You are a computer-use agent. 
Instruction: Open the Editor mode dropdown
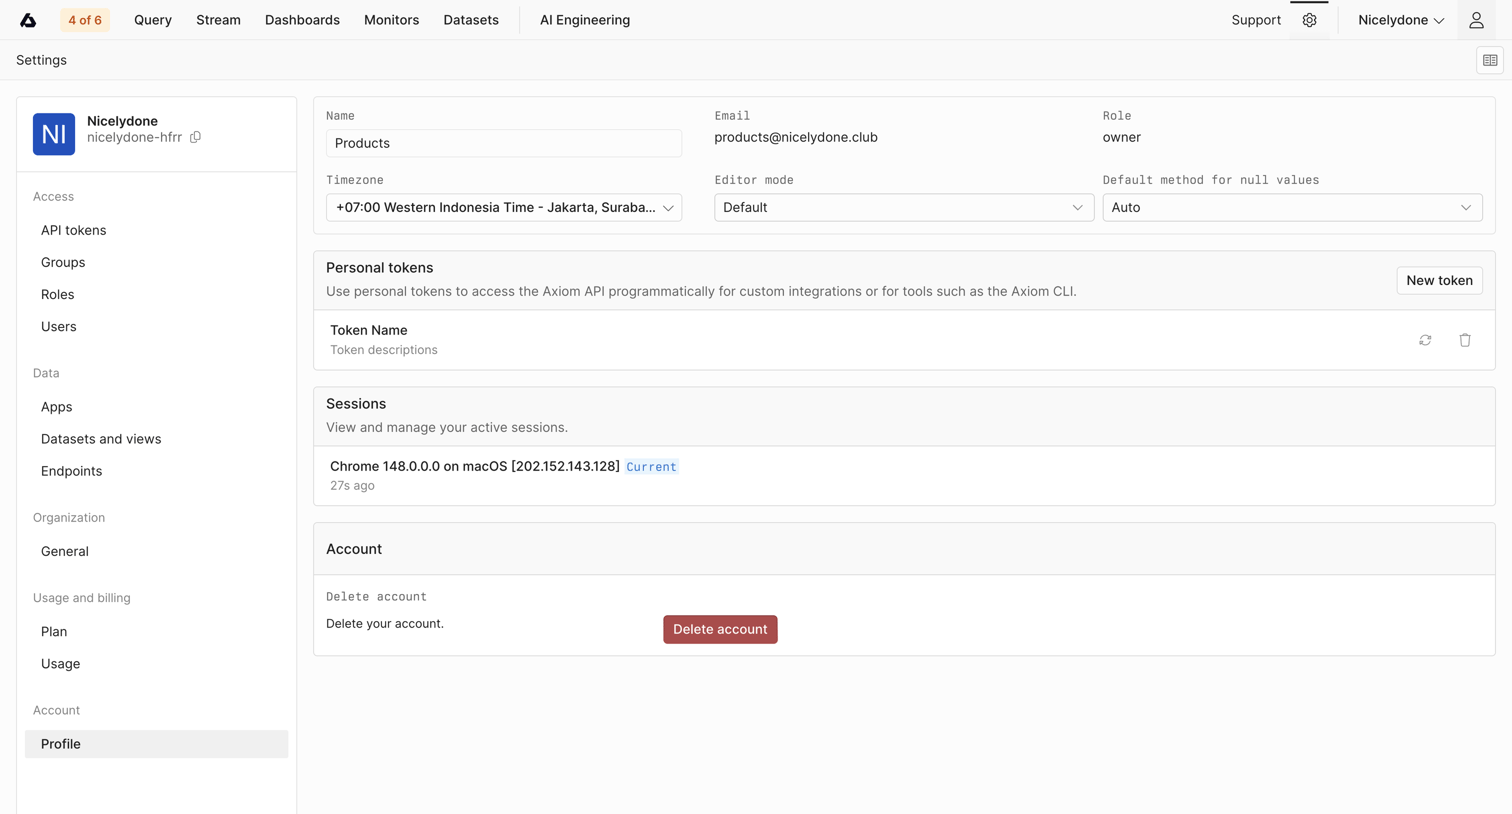[x=904, y=208]
